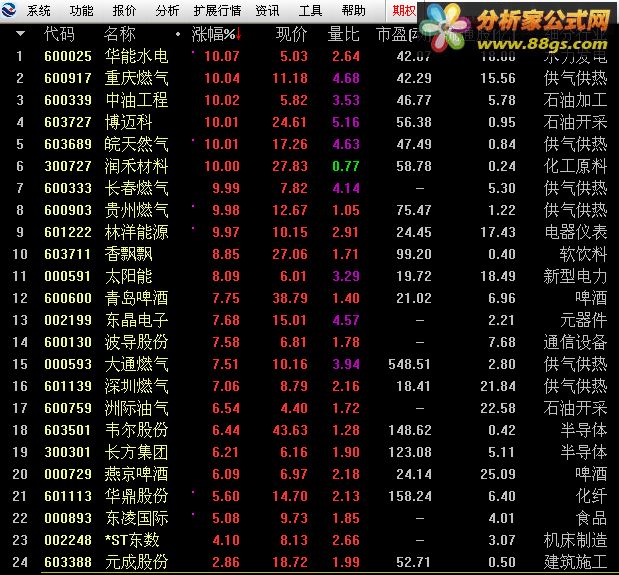Open the 帮助 menu
This screenshot has height=575, width=619.
point(353,11)
